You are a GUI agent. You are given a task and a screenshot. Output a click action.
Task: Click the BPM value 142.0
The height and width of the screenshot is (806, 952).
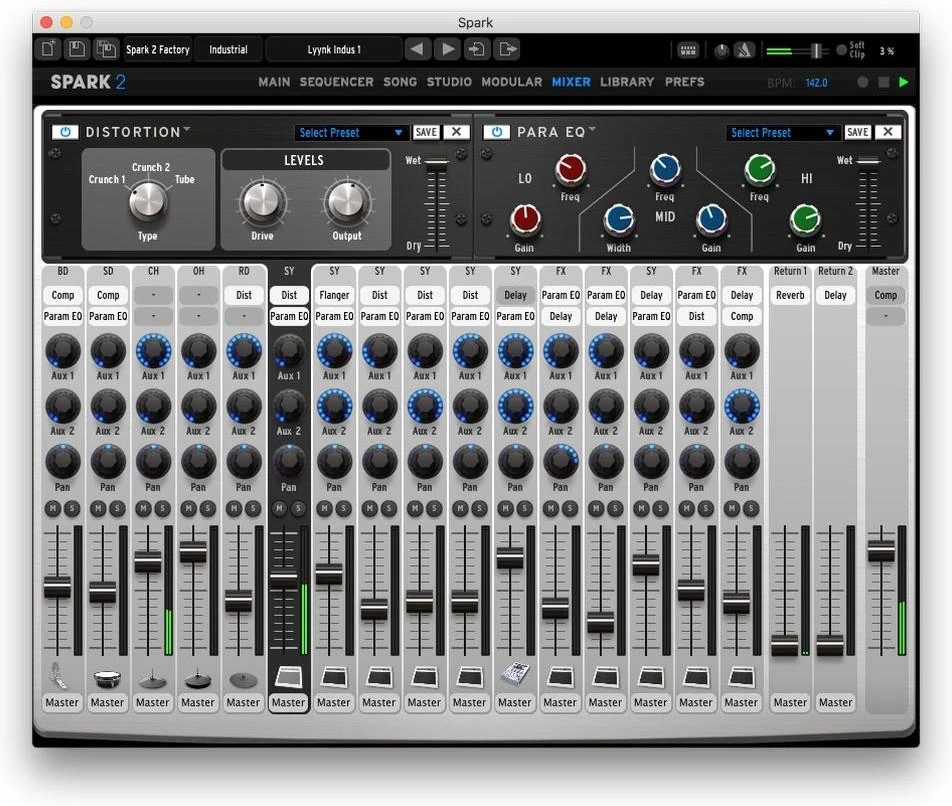[817, 83]
